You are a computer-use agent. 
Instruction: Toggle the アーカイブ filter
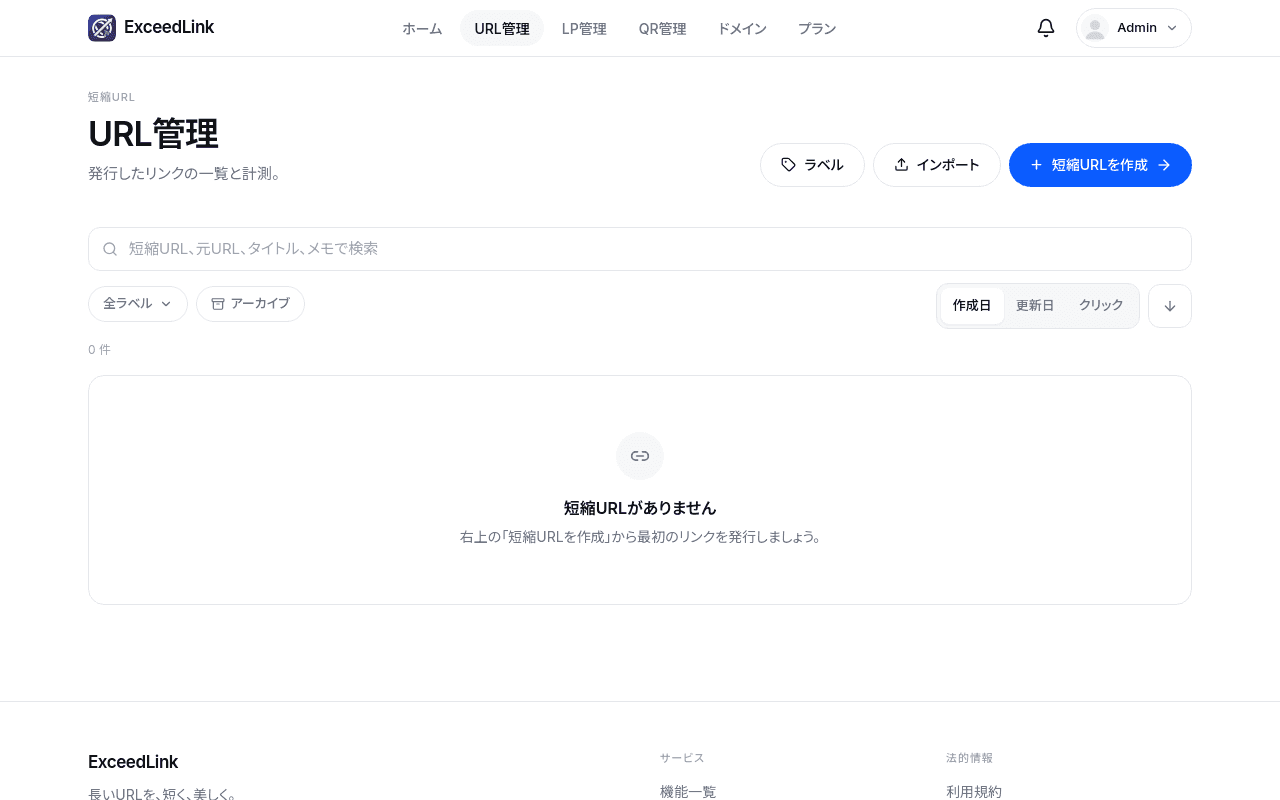pos(250,304)
